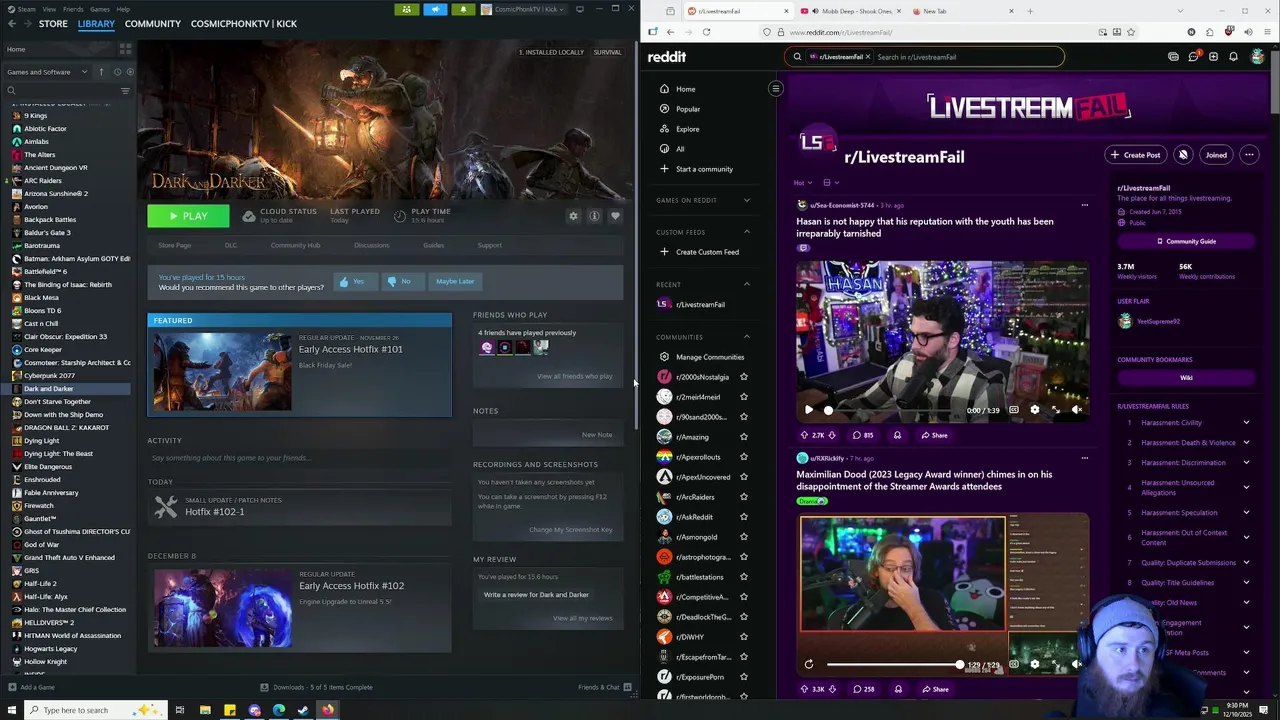Open Reddit notifications bell in header

1233,57
